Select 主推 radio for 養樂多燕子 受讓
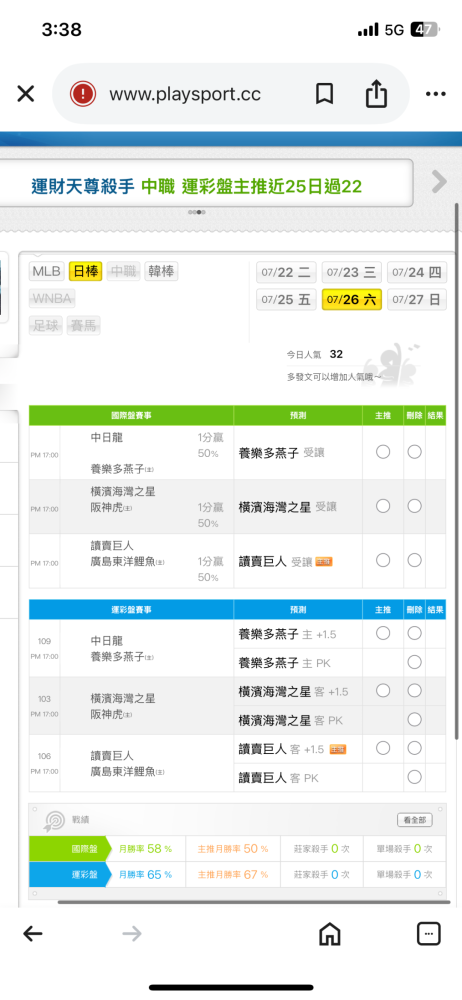Viewport: 462px width, 1000px height. (383, 452)
